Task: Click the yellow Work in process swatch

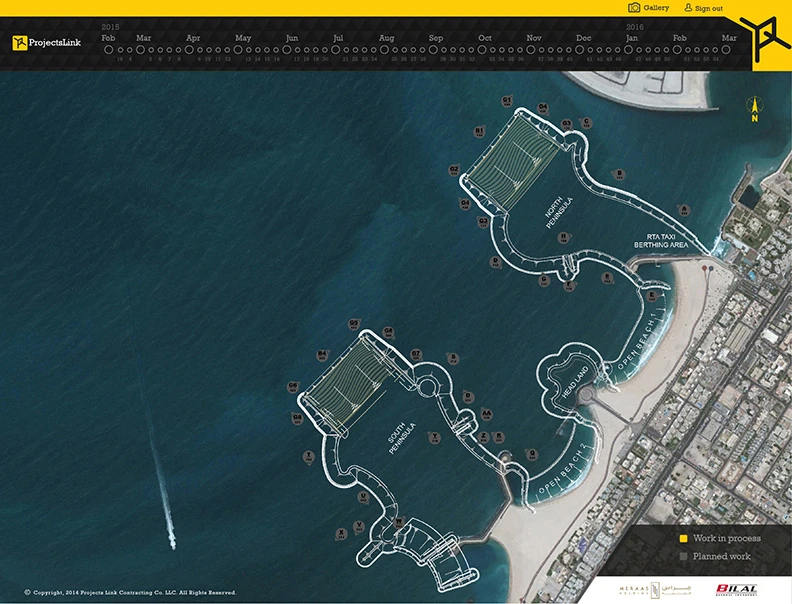Action: 683,539
